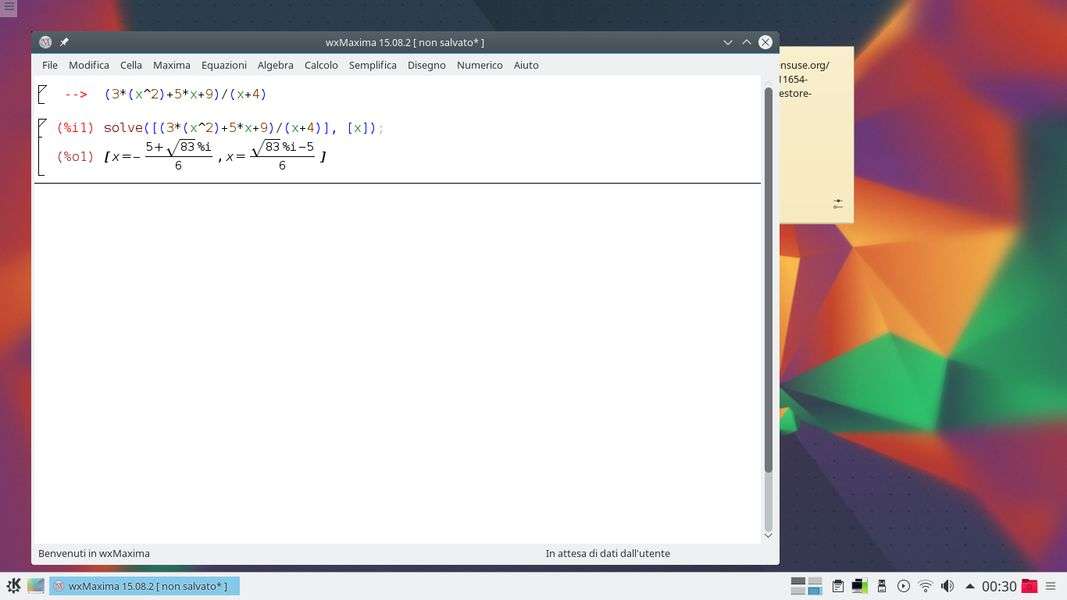Click the sticky note text on desktop
This screenshot has width=1067, height=600.
click(804, 79)
